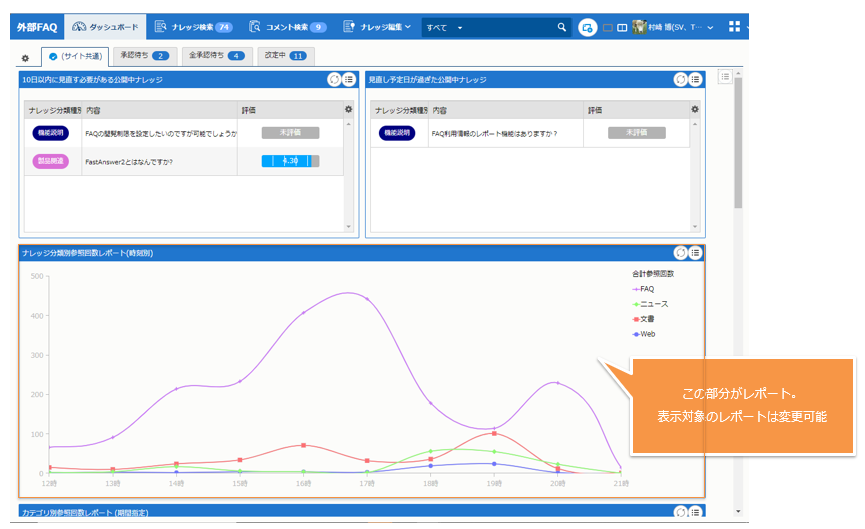Open the ナレッジ検索 menu item
Screen dimensions: 865x529
click(x=194, y=27)
